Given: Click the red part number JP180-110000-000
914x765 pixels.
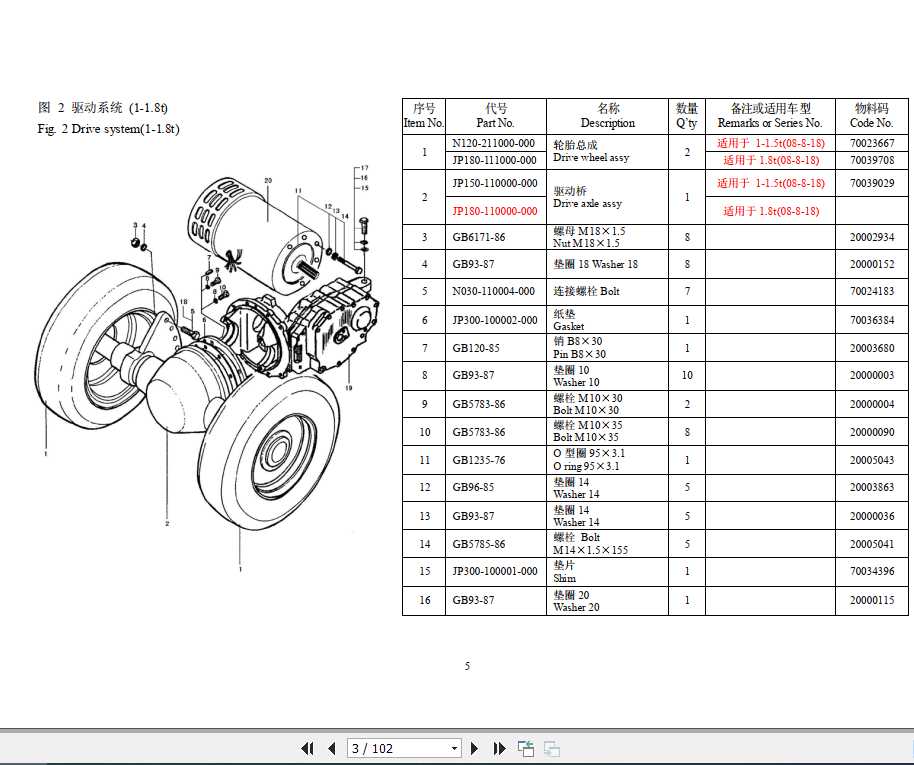Looking at the screenshot, I should pos(493,211).
